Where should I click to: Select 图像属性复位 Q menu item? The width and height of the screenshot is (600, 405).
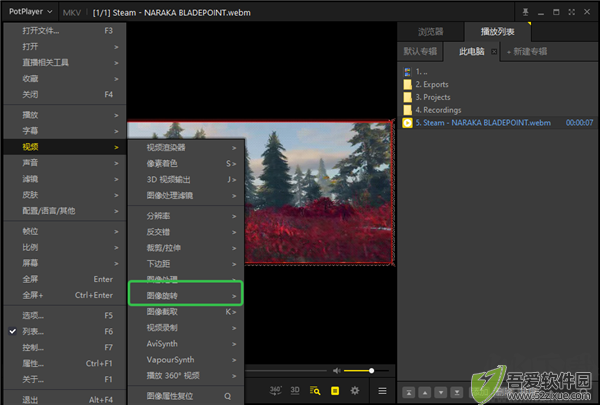[186, 396]
